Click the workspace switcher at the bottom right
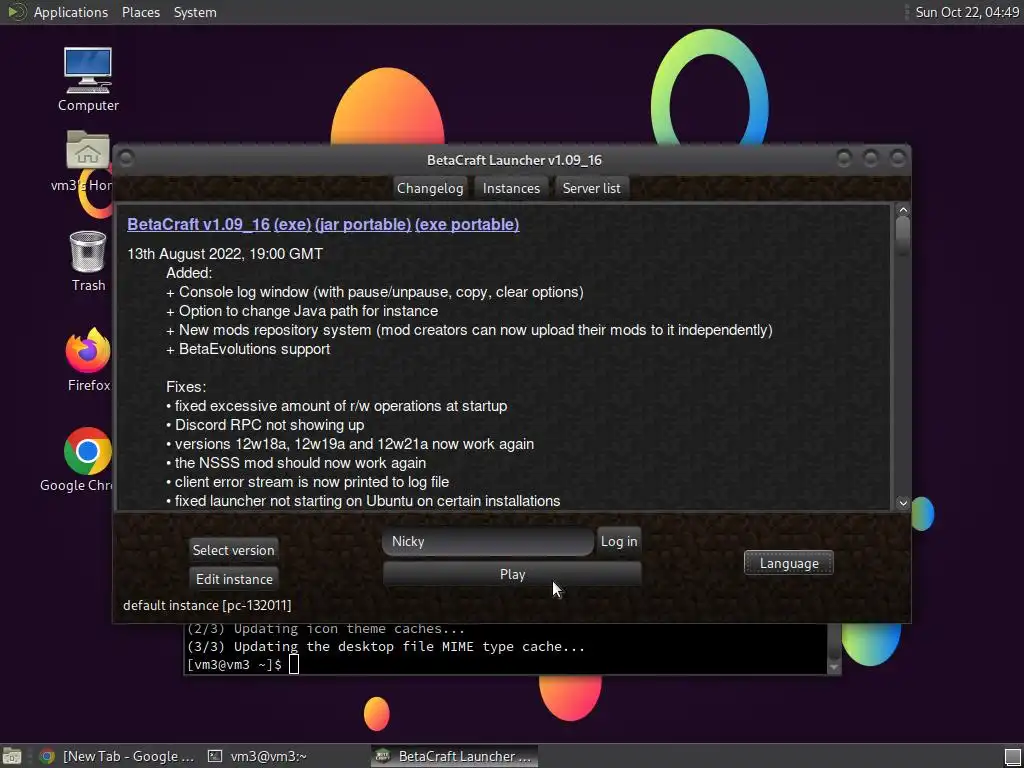The image size is (1024, 768). pyautogui.click(x=1013, y=756)
